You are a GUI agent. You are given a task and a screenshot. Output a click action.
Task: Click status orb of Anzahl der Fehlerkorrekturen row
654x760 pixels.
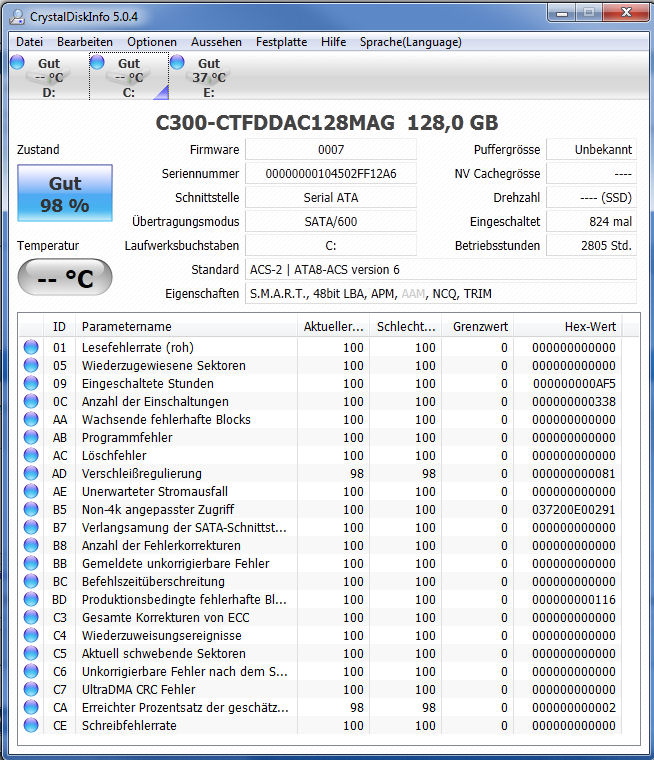click(x=31, y=545)
